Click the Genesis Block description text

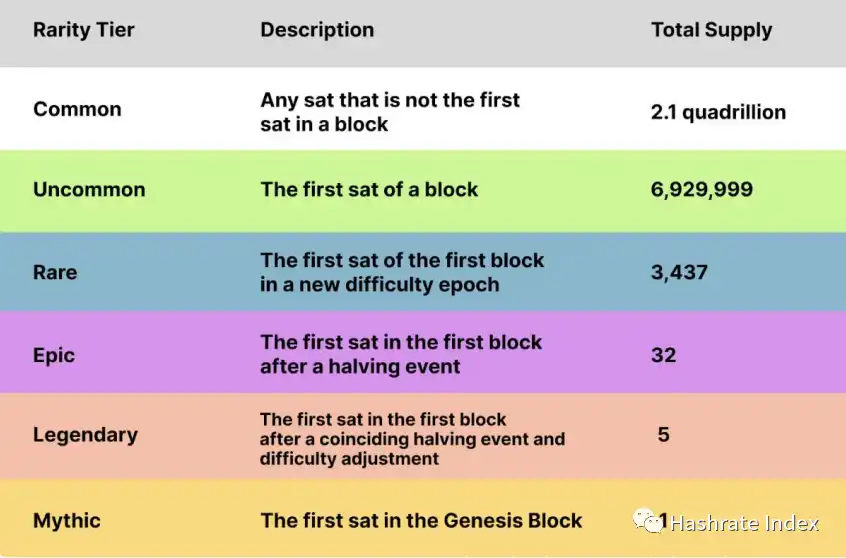[421, 521]
